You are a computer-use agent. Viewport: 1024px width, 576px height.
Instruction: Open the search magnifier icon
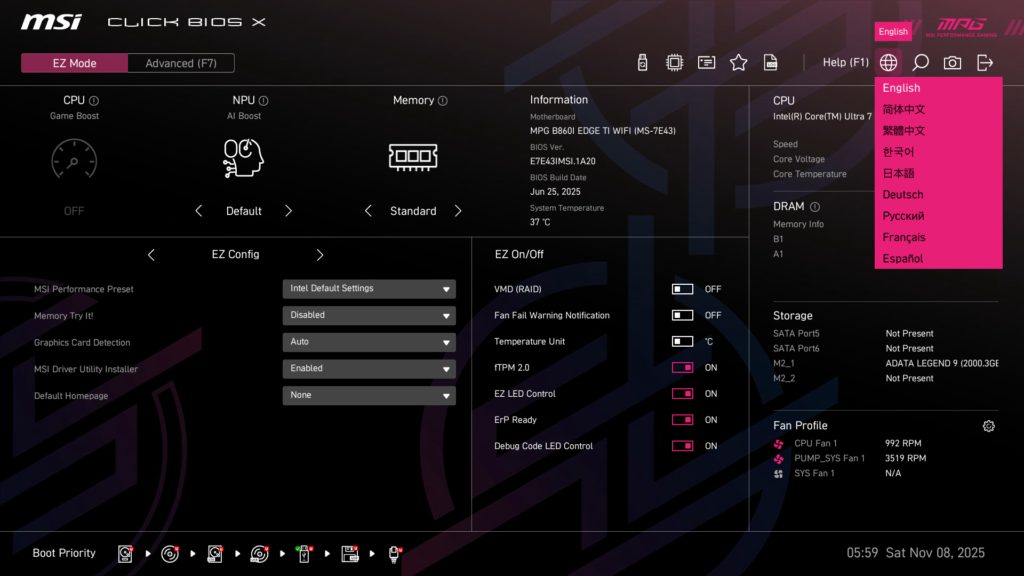(920, 61)
